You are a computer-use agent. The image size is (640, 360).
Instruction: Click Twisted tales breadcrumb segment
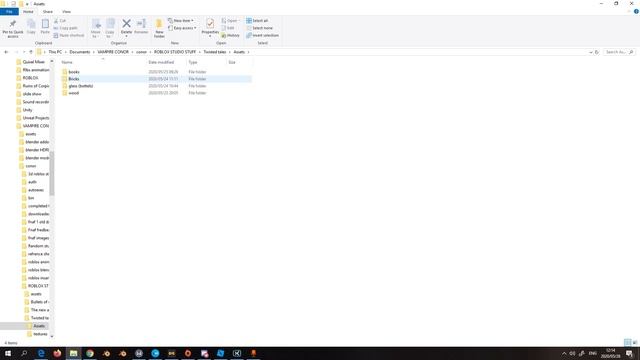coord(215,52)
